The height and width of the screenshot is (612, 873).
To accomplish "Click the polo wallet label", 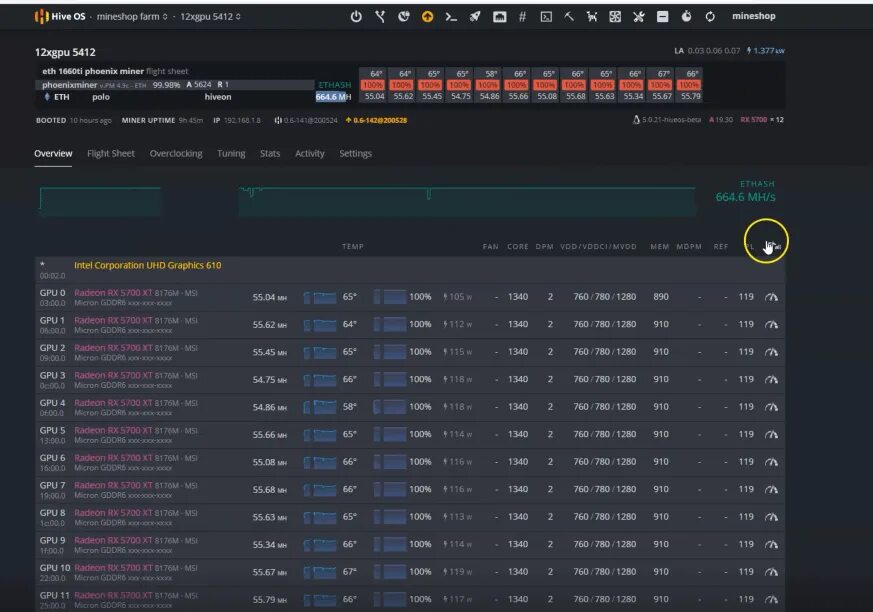I will pos(101,97).
